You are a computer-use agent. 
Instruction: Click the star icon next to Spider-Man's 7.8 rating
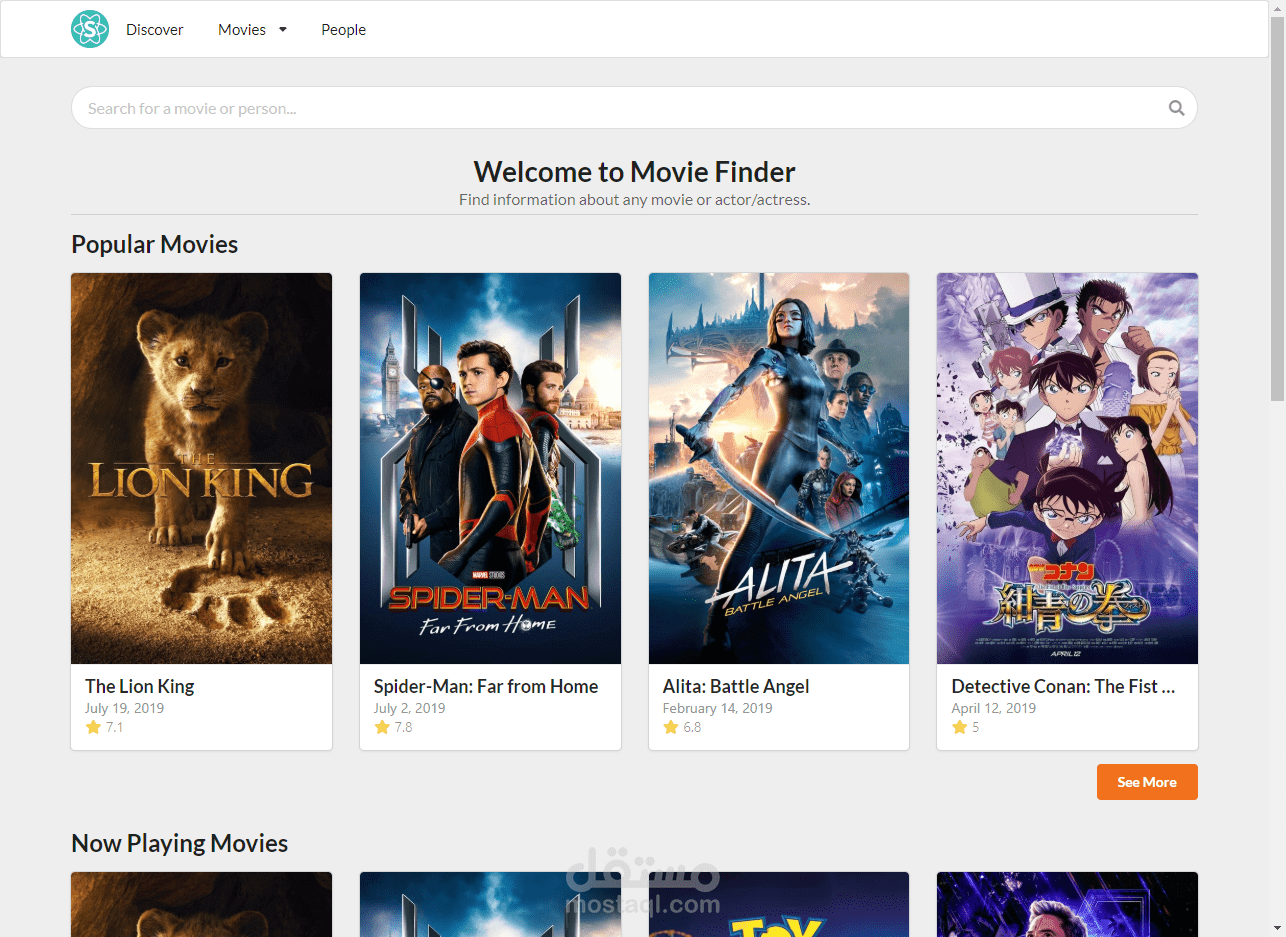click(x=379, y=727)
